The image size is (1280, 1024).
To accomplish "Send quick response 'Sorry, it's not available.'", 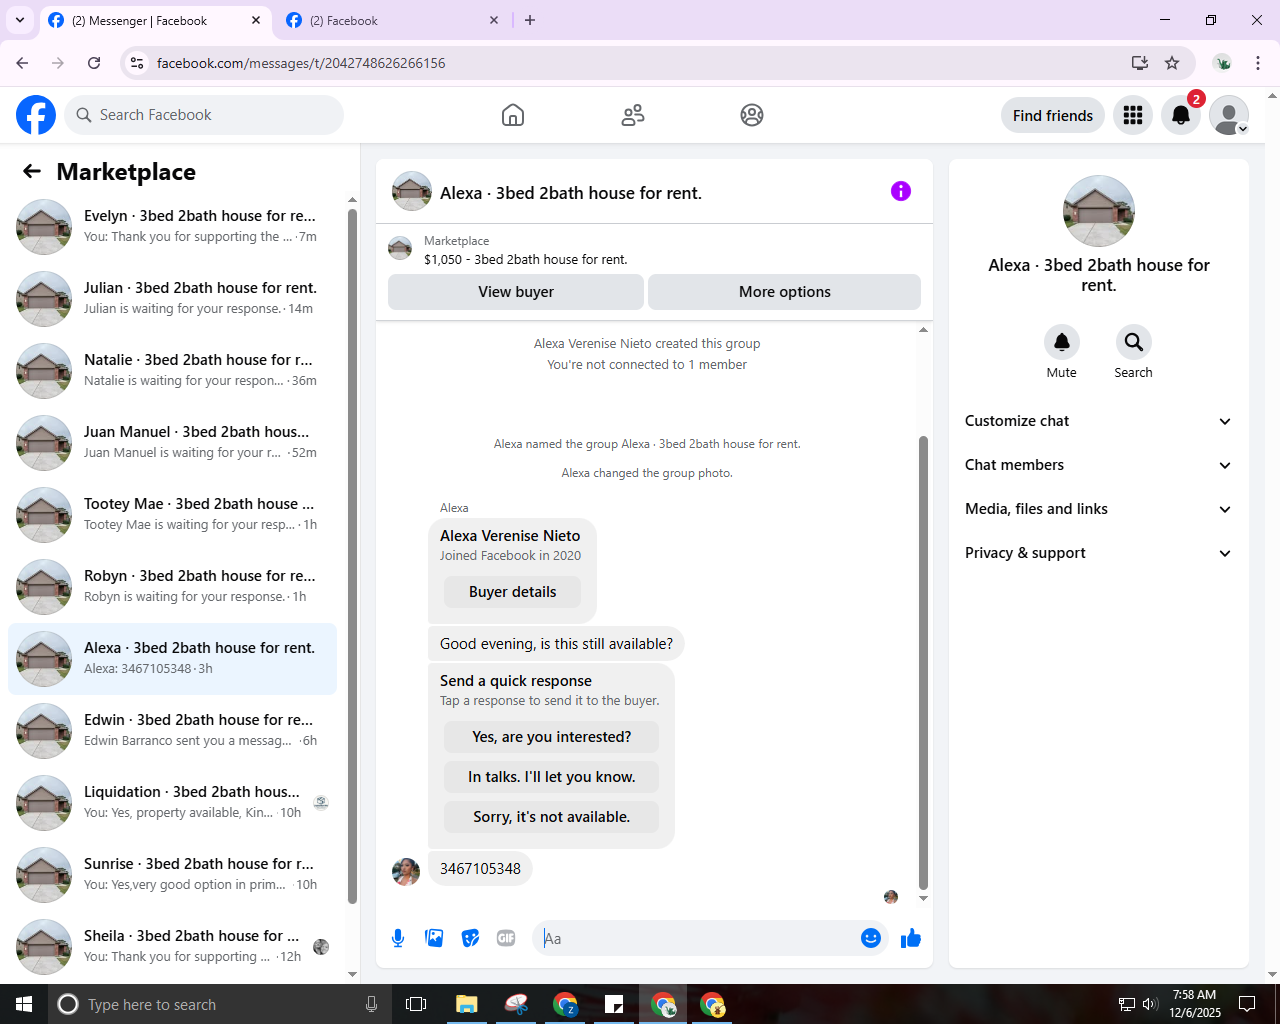I will click(x=552, y=817).
